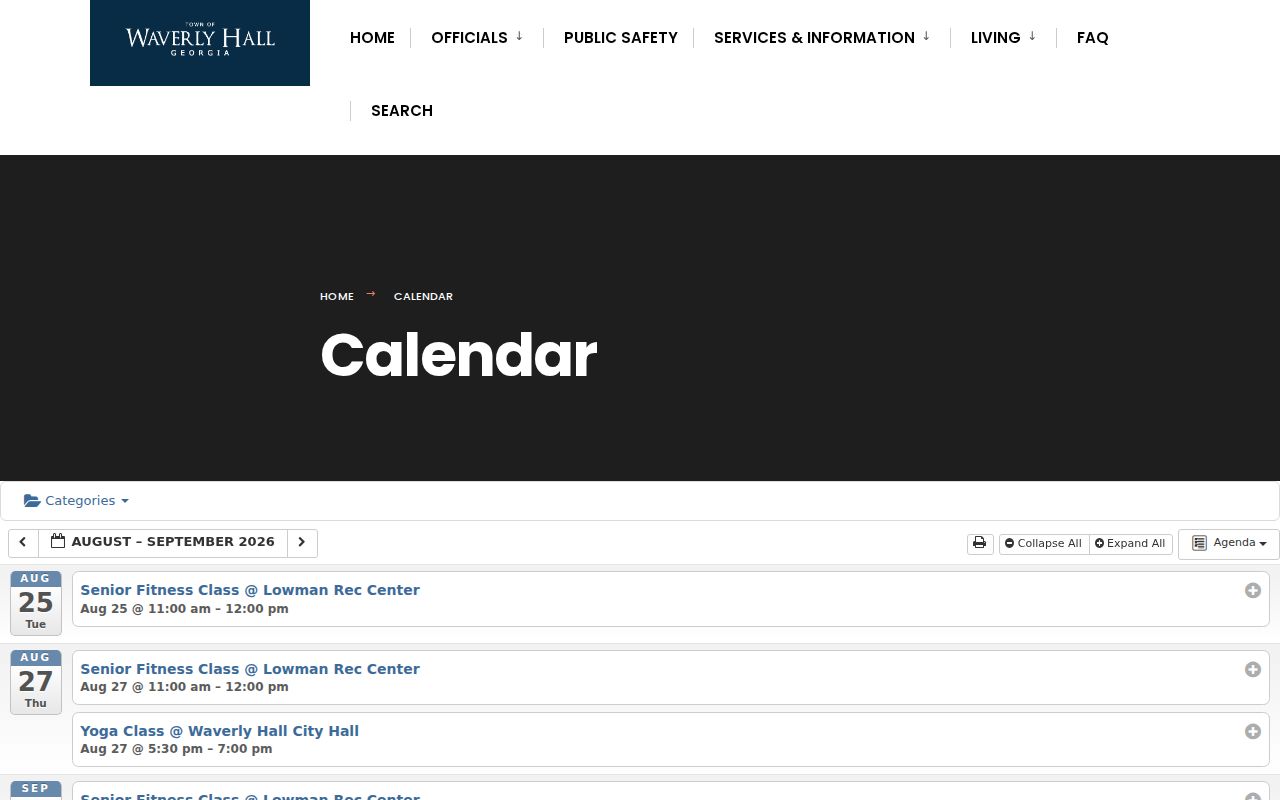
Task: Open the Search menu item
Action: click(402, 111)
